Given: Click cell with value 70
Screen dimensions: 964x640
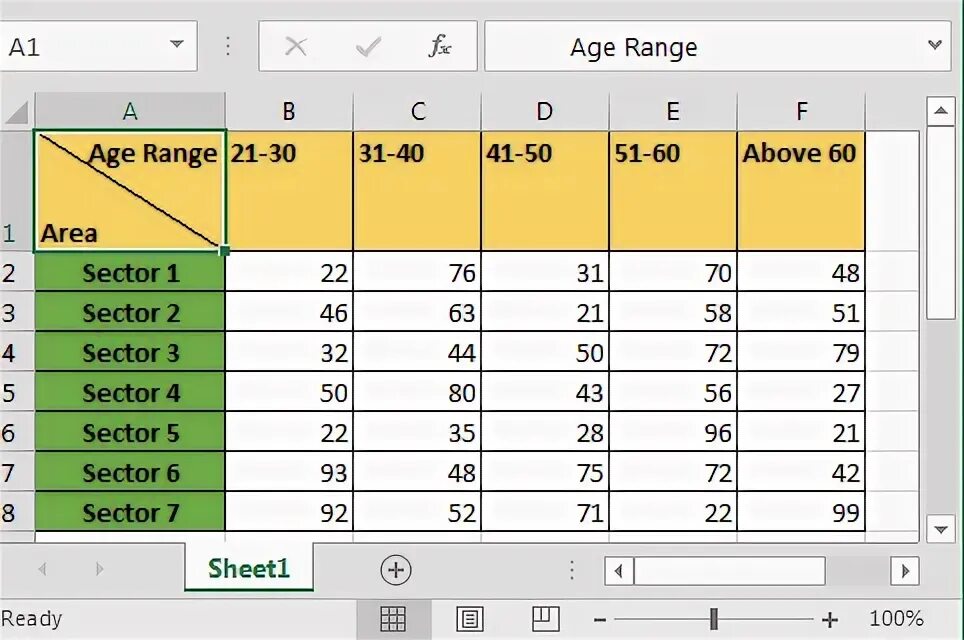Looking at the screenshot, I should click(x=673, y=272).
